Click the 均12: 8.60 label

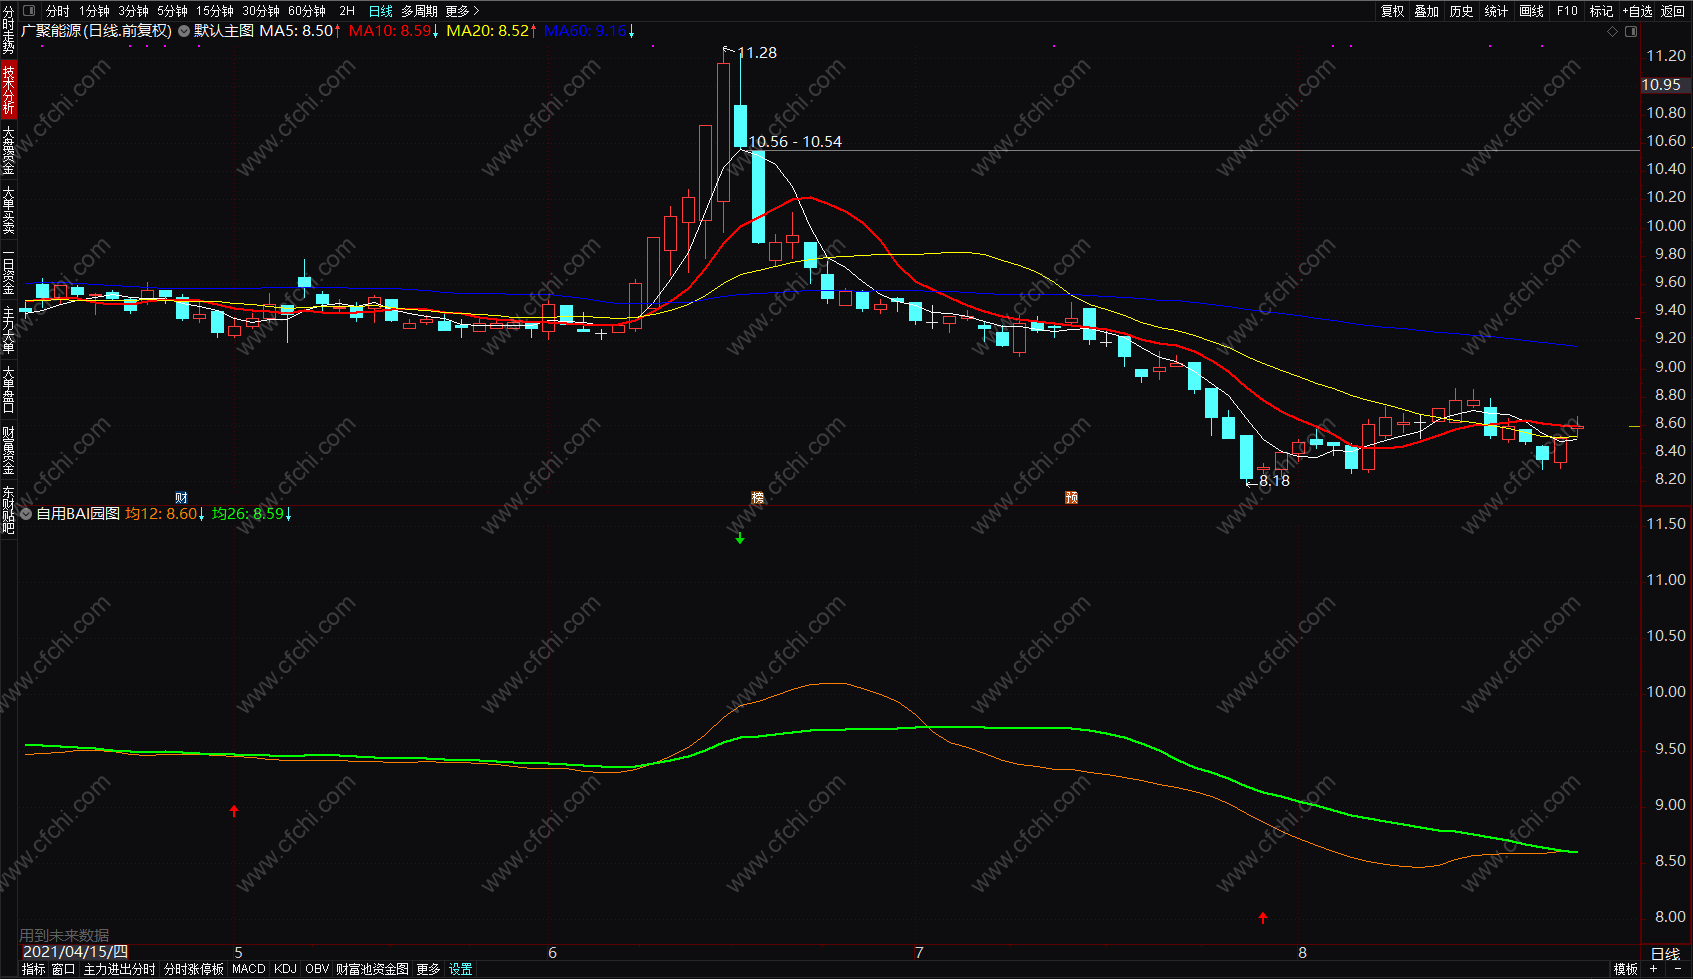coord(165,514)
